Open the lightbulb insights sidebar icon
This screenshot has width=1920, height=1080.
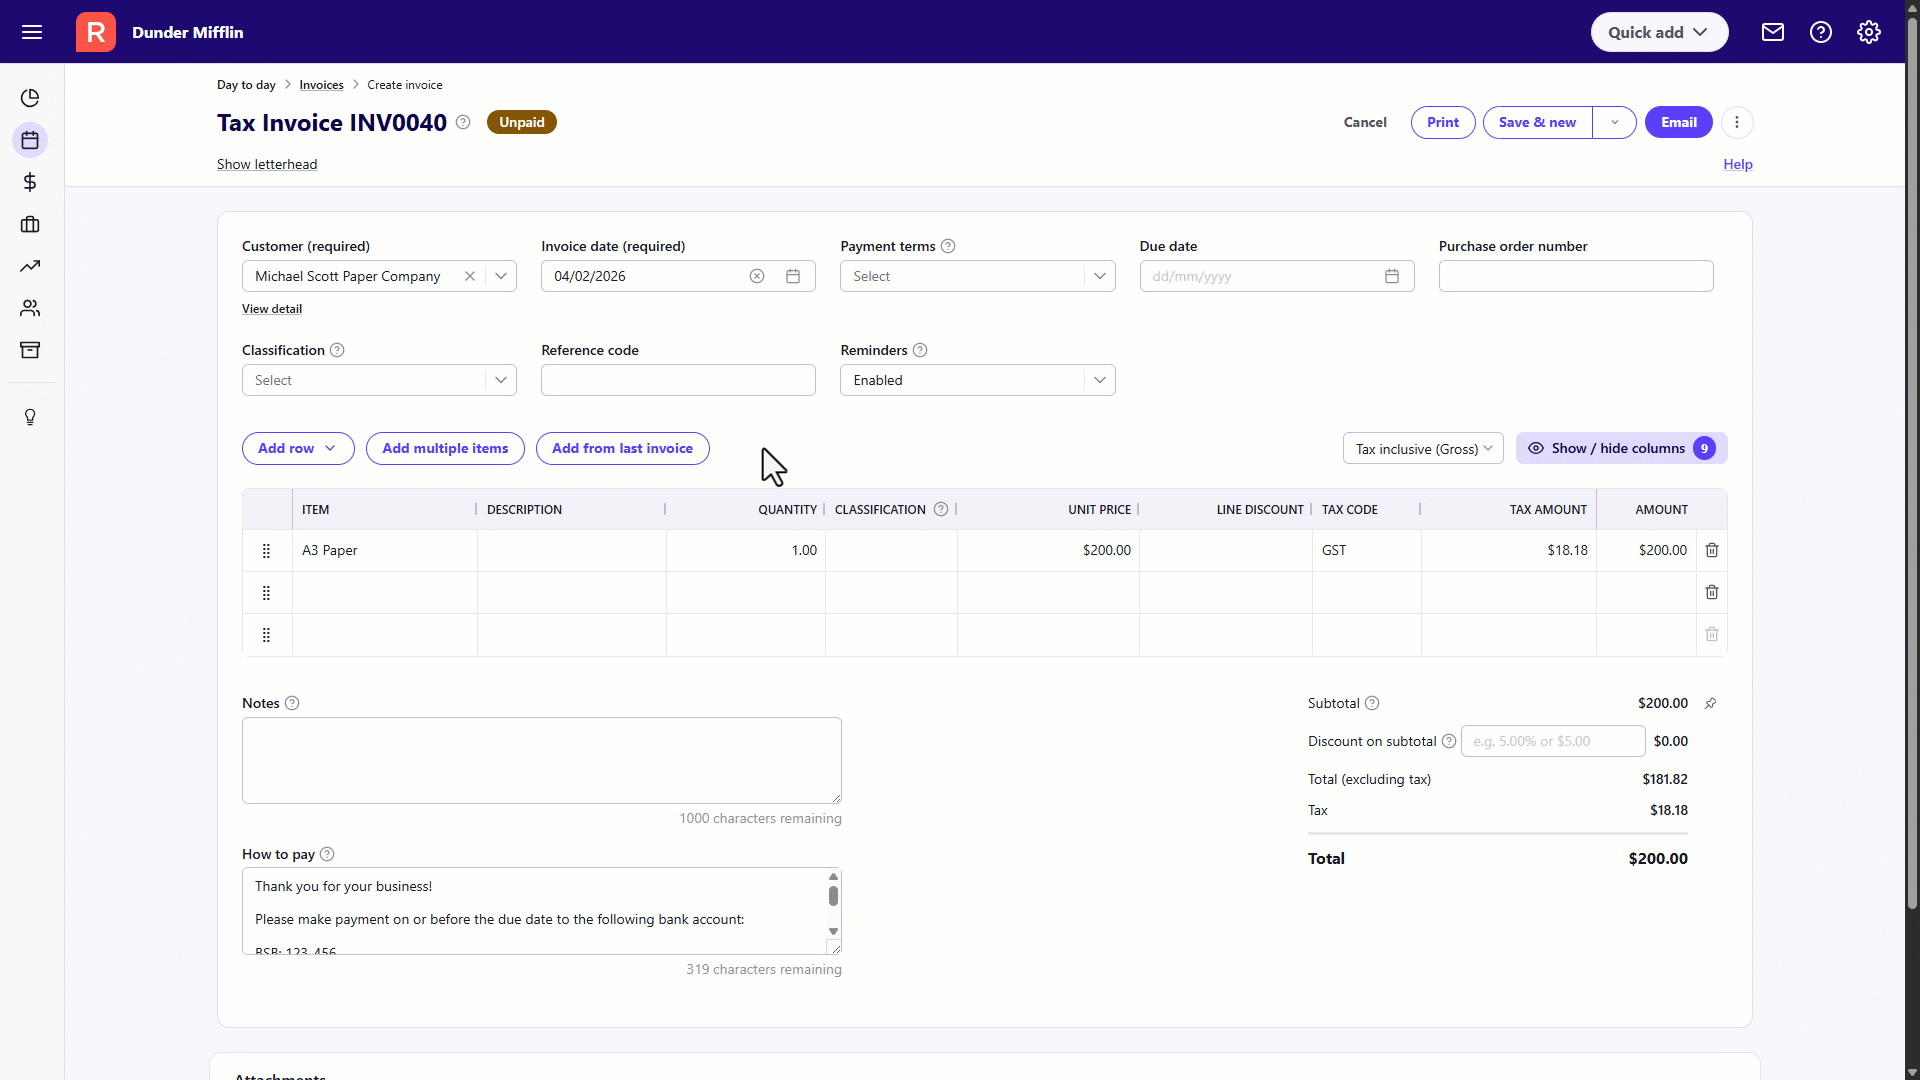[x=30, y=417]
